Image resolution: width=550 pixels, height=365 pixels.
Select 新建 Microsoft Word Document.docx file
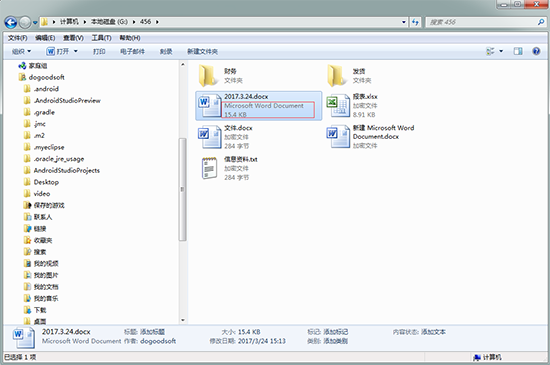(x=371, y=137)
